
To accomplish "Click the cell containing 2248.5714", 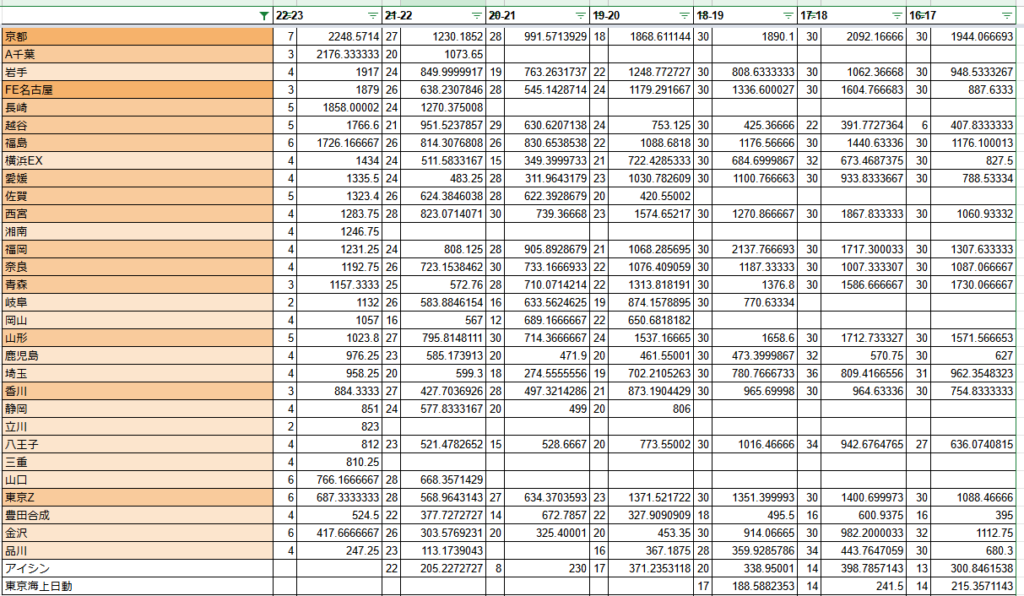I will point(340,36).
